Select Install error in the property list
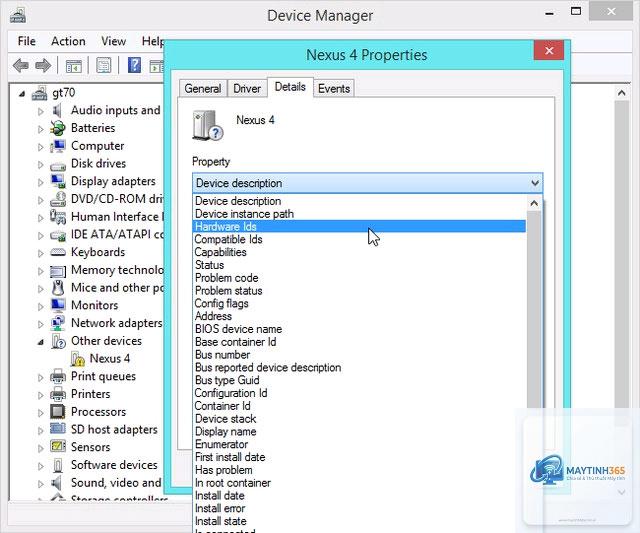This screenshot has width=640, height=533. click(359, 508)
